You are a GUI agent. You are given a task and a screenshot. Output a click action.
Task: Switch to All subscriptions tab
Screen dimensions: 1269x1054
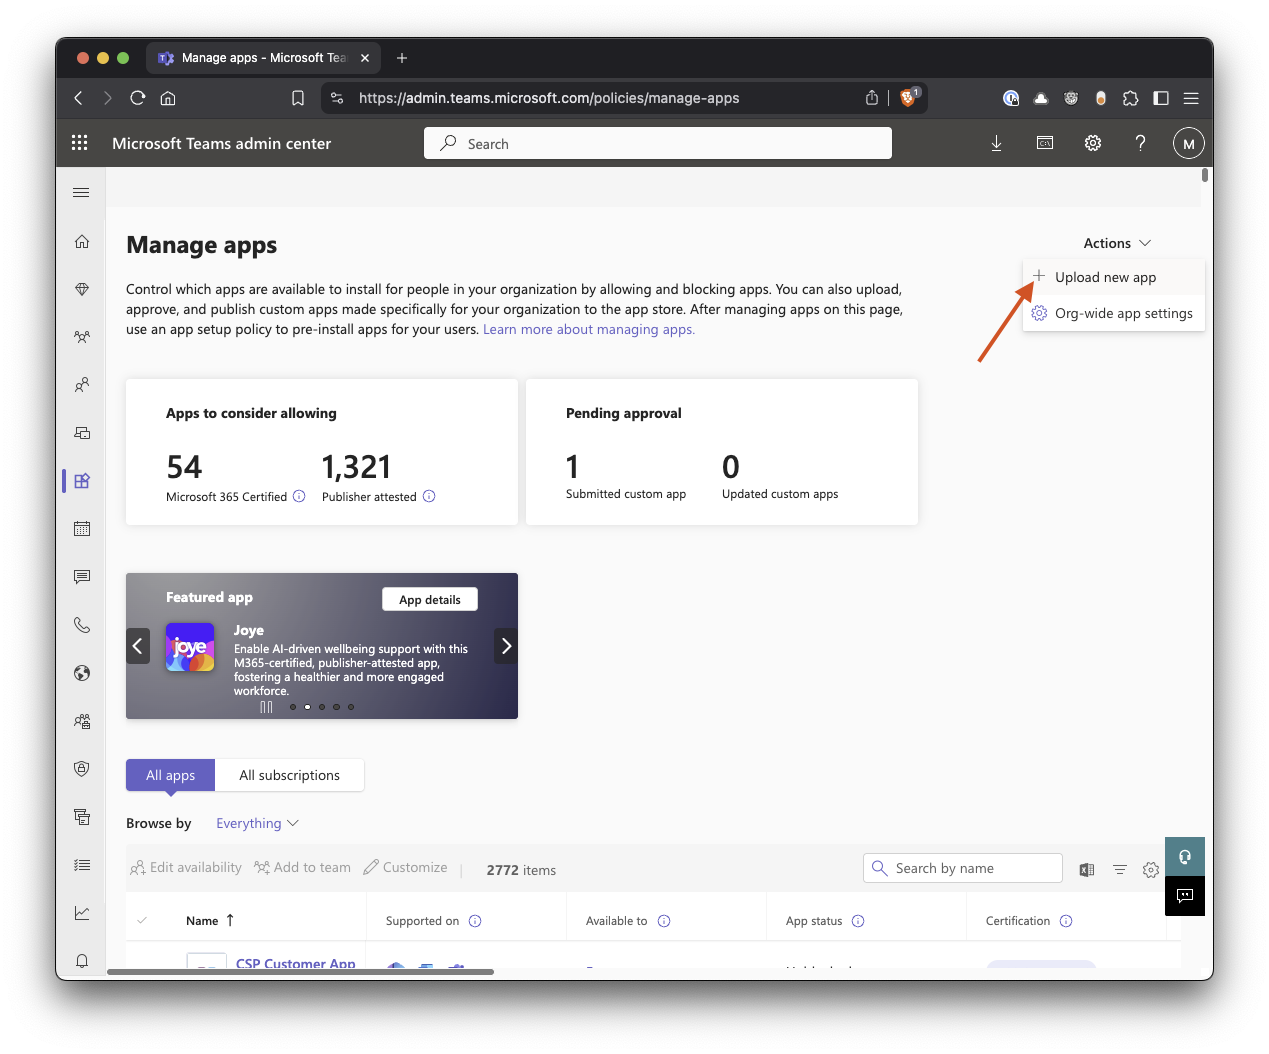coord(289,775)
